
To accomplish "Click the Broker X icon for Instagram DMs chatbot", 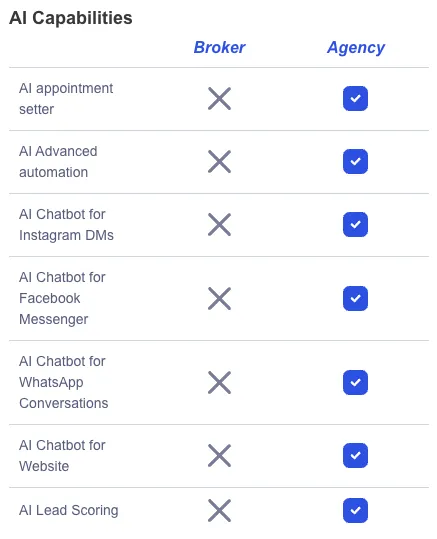I will 219,224.
